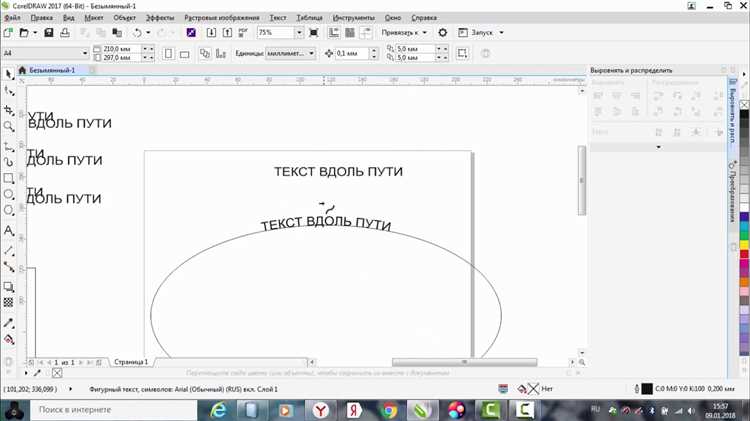Toggle Show grid button

(350, 33)
